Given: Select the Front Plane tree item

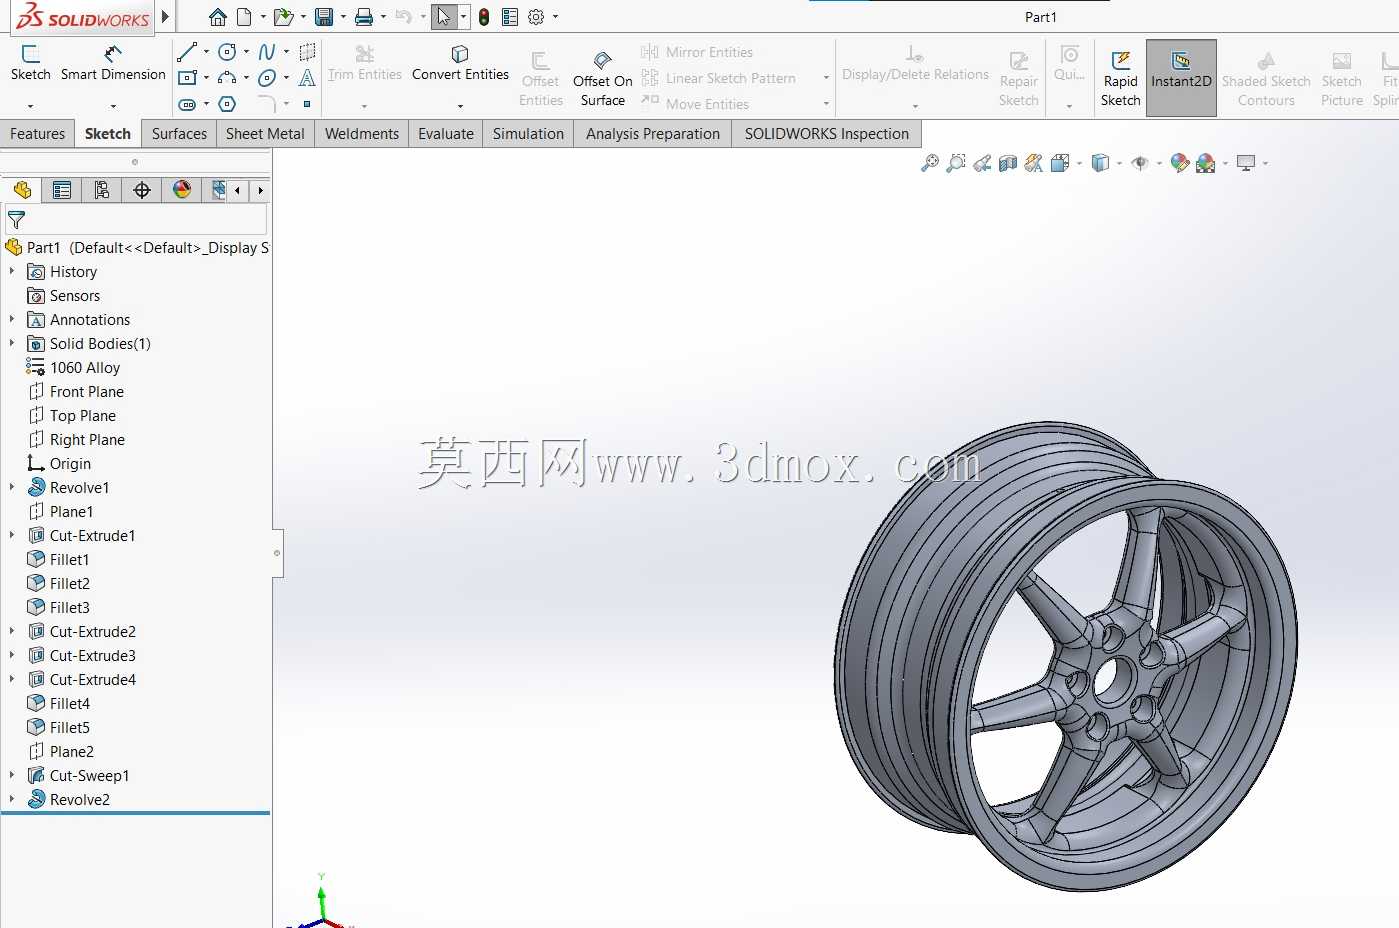Looking at the screenshot, I should 76,391.
